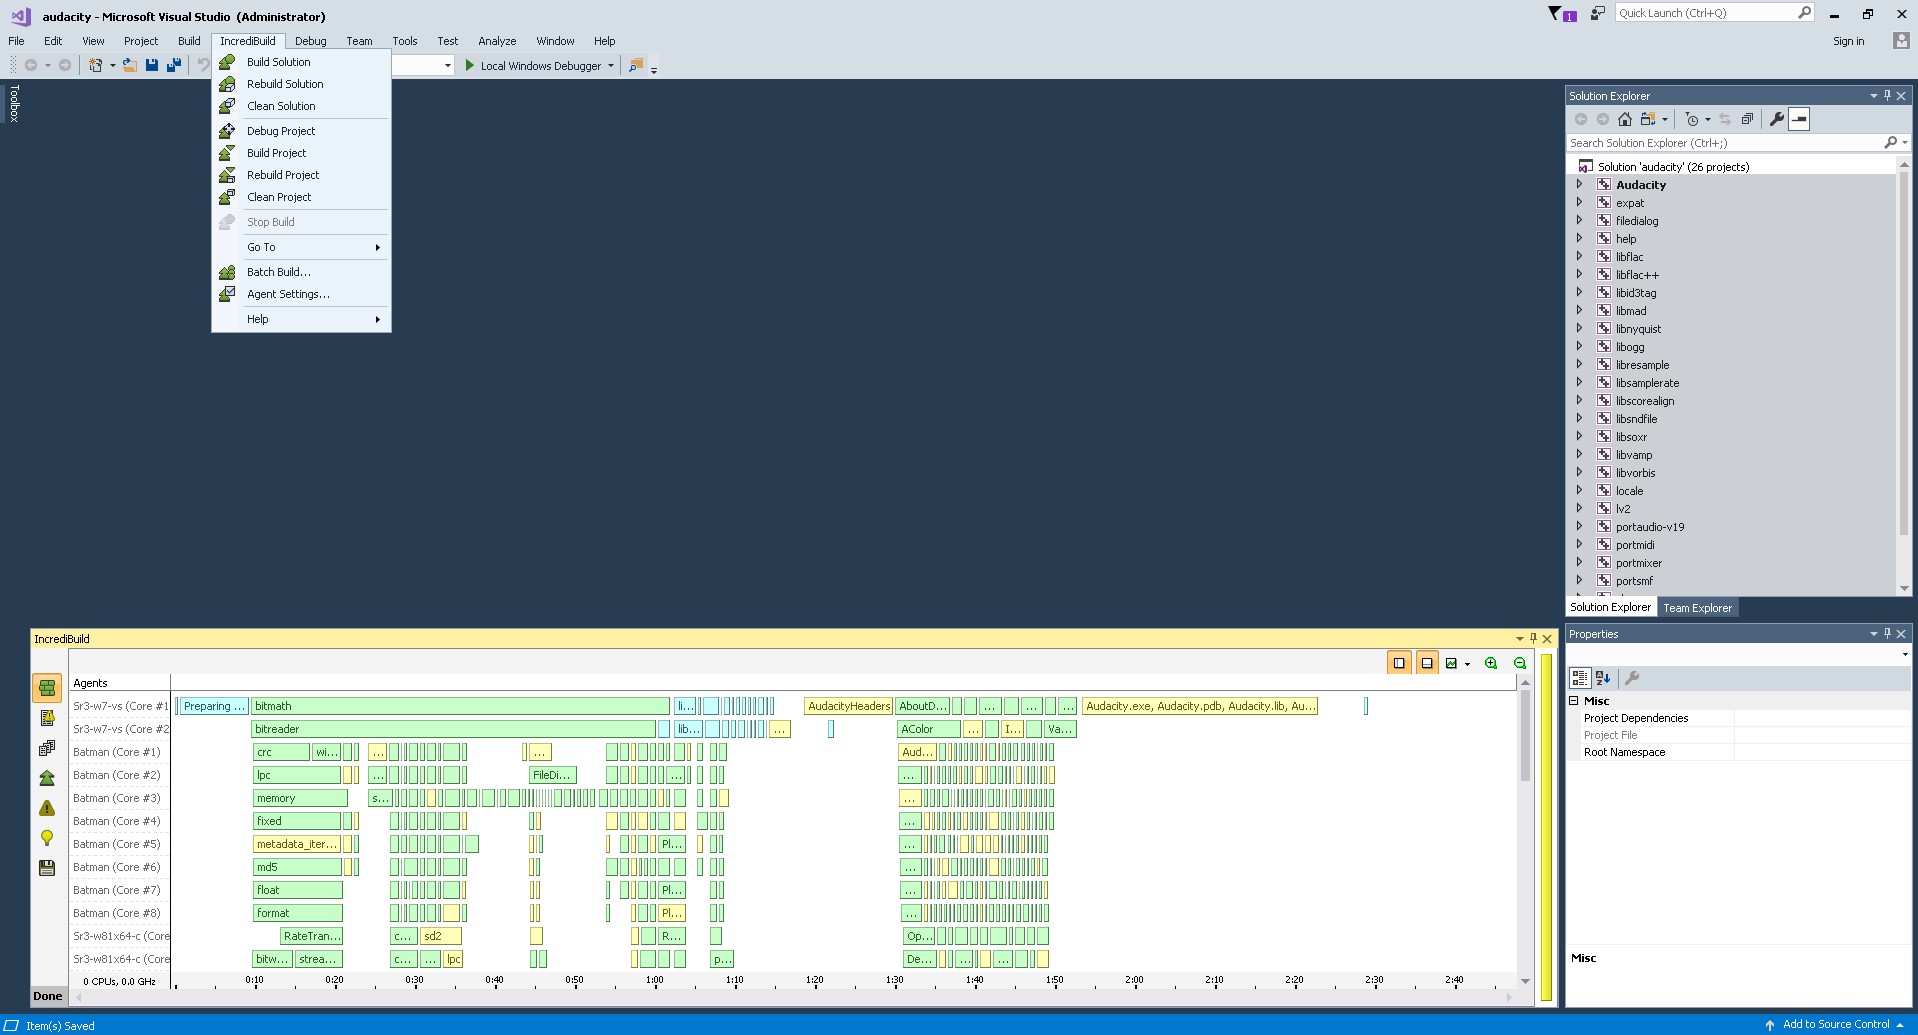The image size is (1918, 1035).
Task: Click the Home icon in Solution Explorer
Action: 1625,119
